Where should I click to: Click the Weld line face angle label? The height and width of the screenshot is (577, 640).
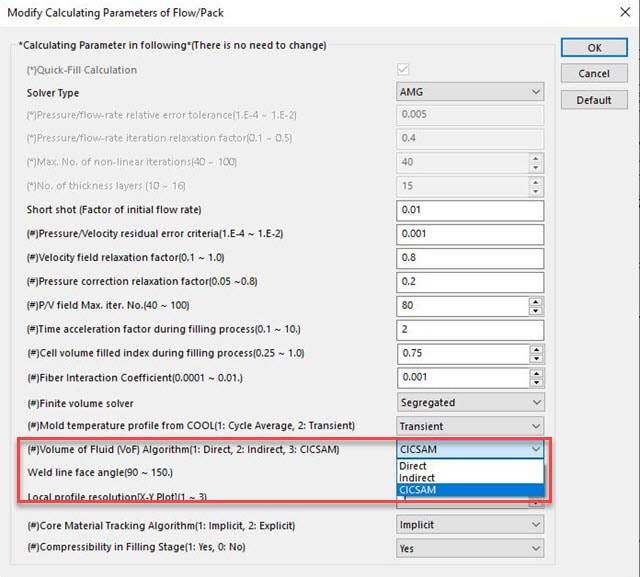pos(100,473)
